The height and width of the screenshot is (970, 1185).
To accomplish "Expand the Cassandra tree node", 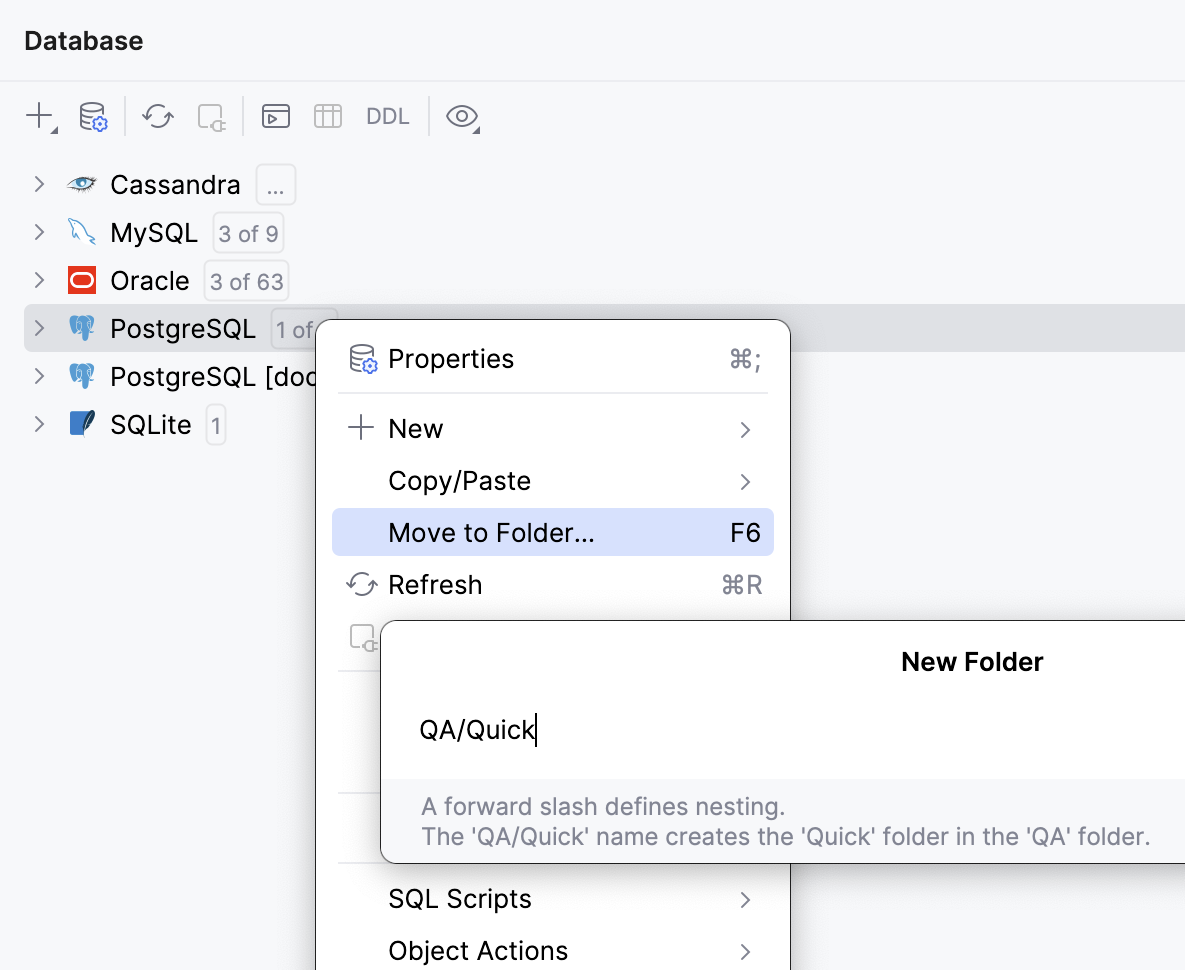I will (39, 184).
